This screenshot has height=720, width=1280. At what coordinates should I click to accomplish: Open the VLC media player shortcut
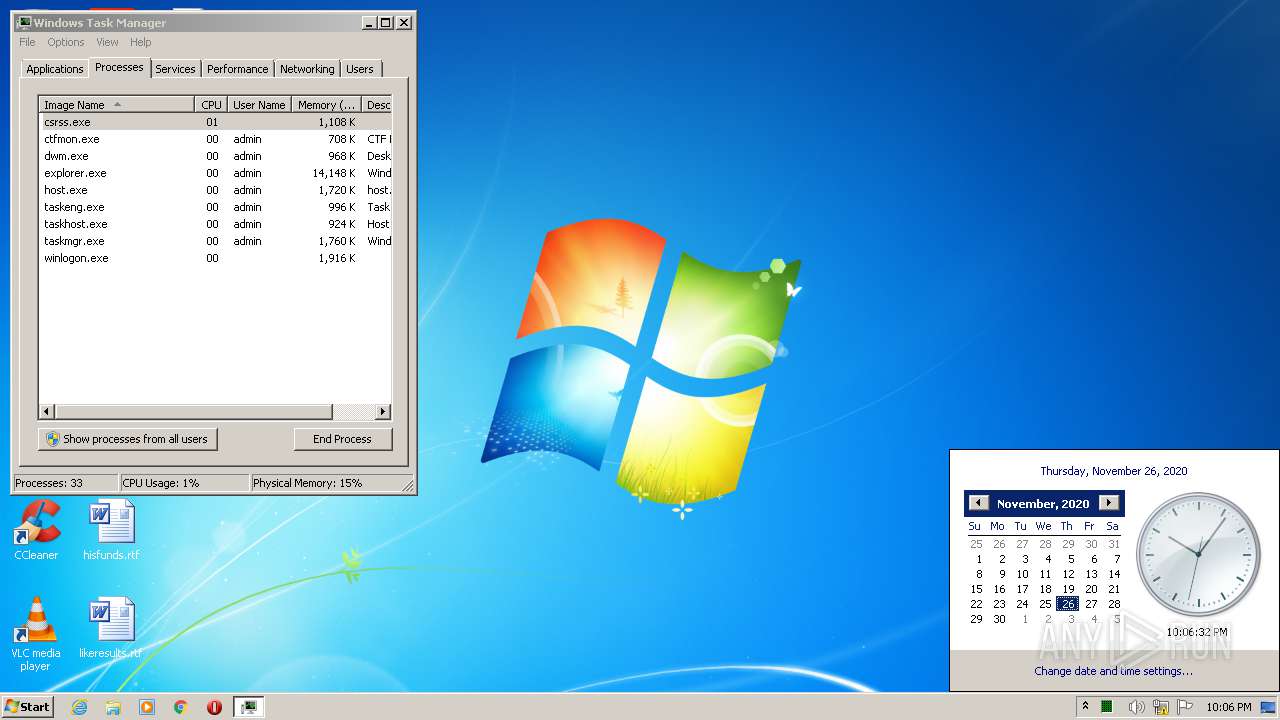(35, 634)
